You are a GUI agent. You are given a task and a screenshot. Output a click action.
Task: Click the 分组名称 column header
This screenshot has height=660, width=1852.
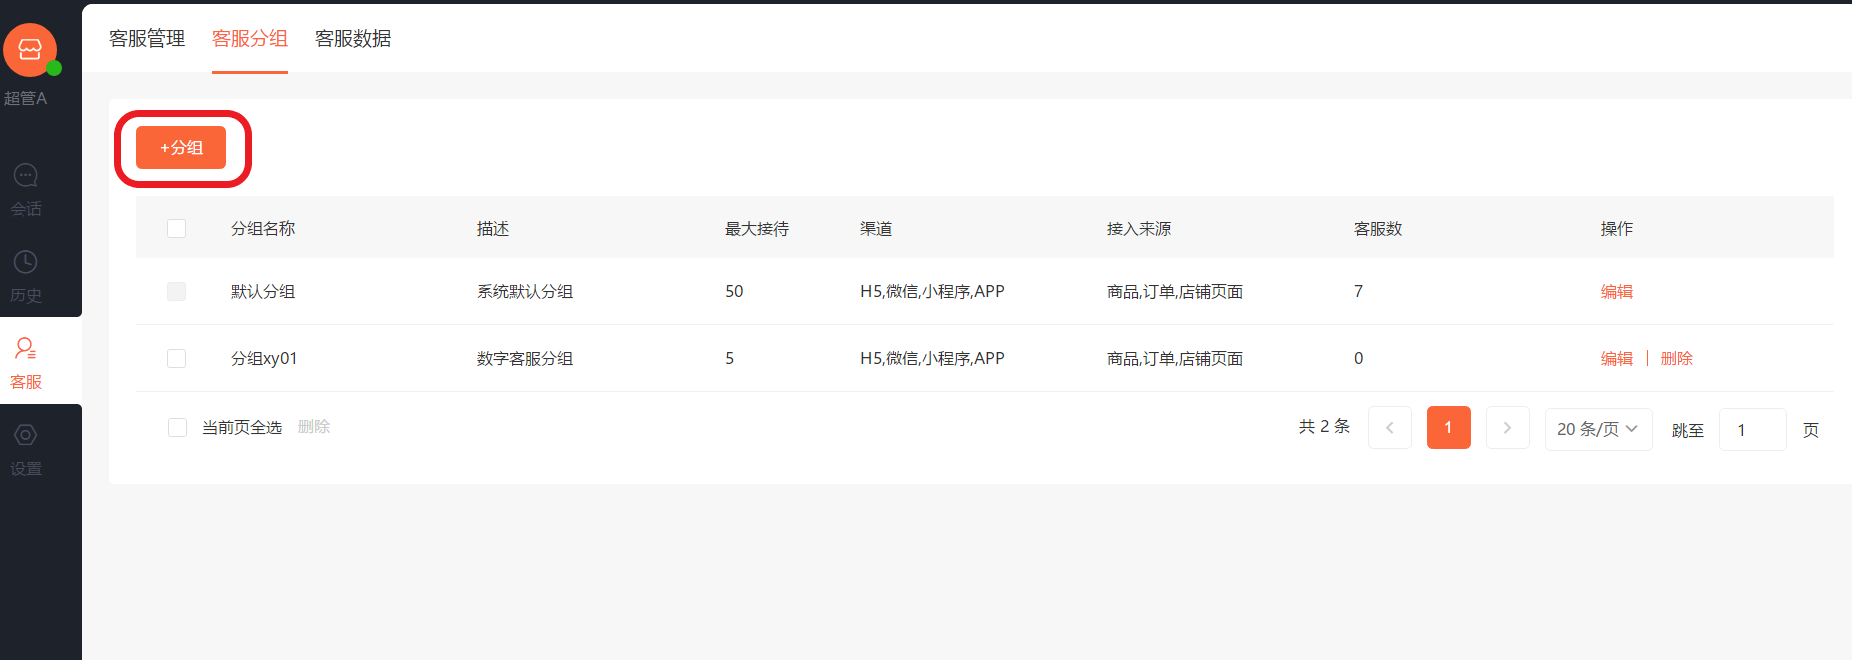[x=263, y=229]
